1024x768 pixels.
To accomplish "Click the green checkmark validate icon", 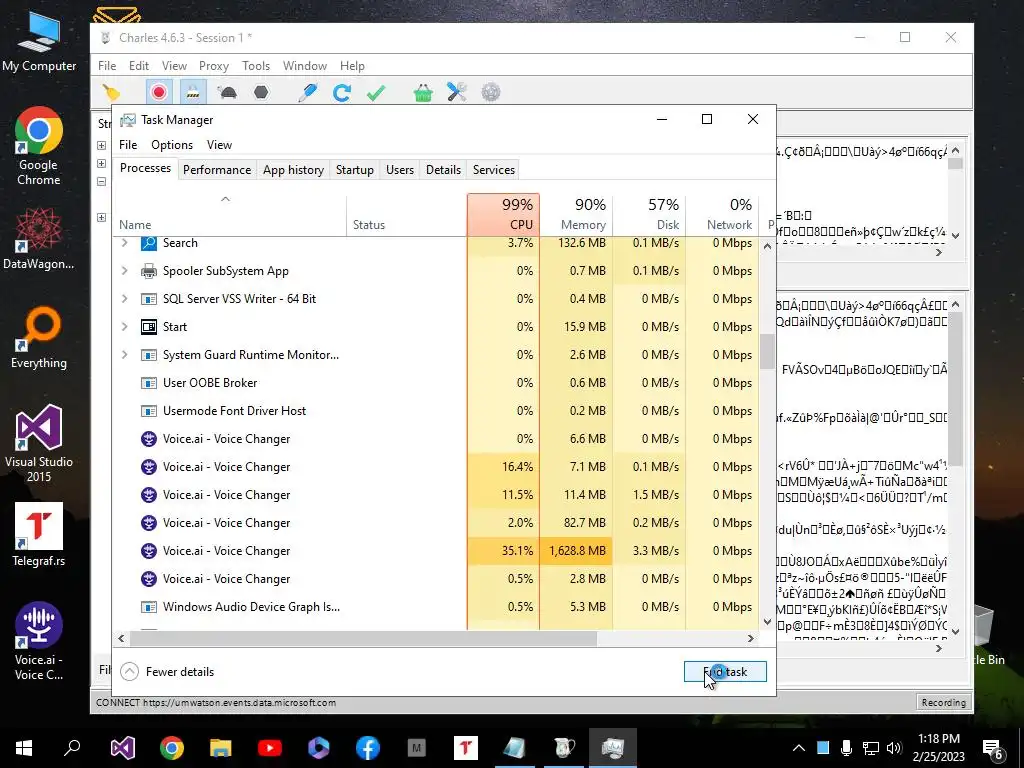I will pos(376,93).
